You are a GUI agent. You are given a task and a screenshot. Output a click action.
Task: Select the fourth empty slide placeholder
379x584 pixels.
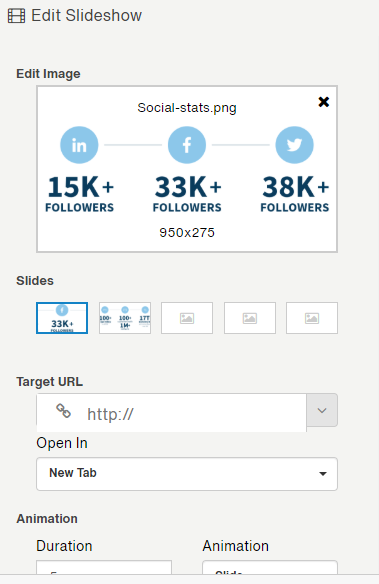click(250, 318)
